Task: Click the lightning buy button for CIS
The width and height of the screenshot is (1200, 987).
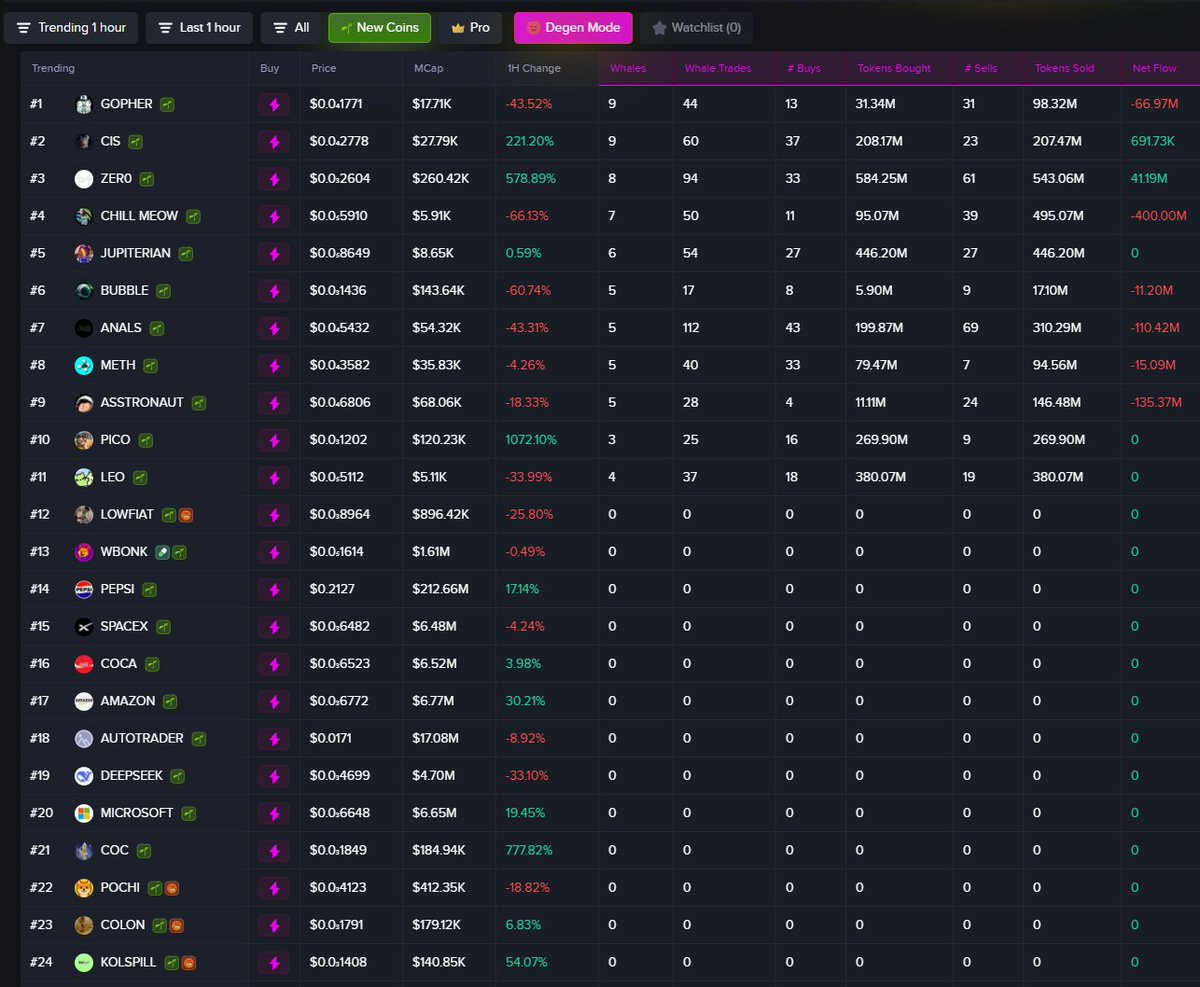Action: (274, 142)
